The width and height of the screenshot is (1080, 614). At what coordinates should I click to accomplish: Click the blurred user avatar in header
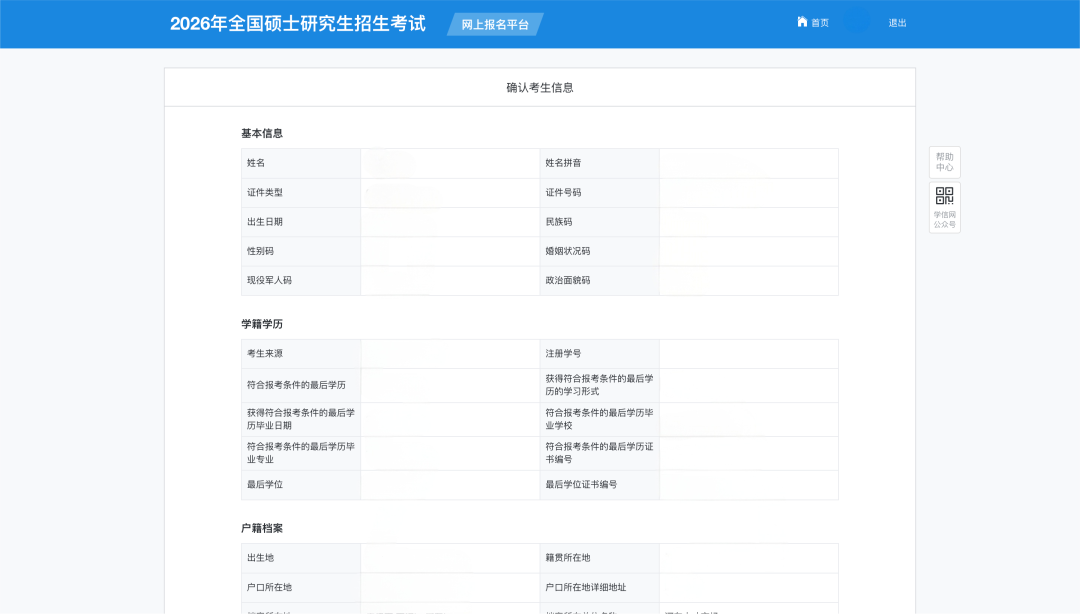(856, 22)
